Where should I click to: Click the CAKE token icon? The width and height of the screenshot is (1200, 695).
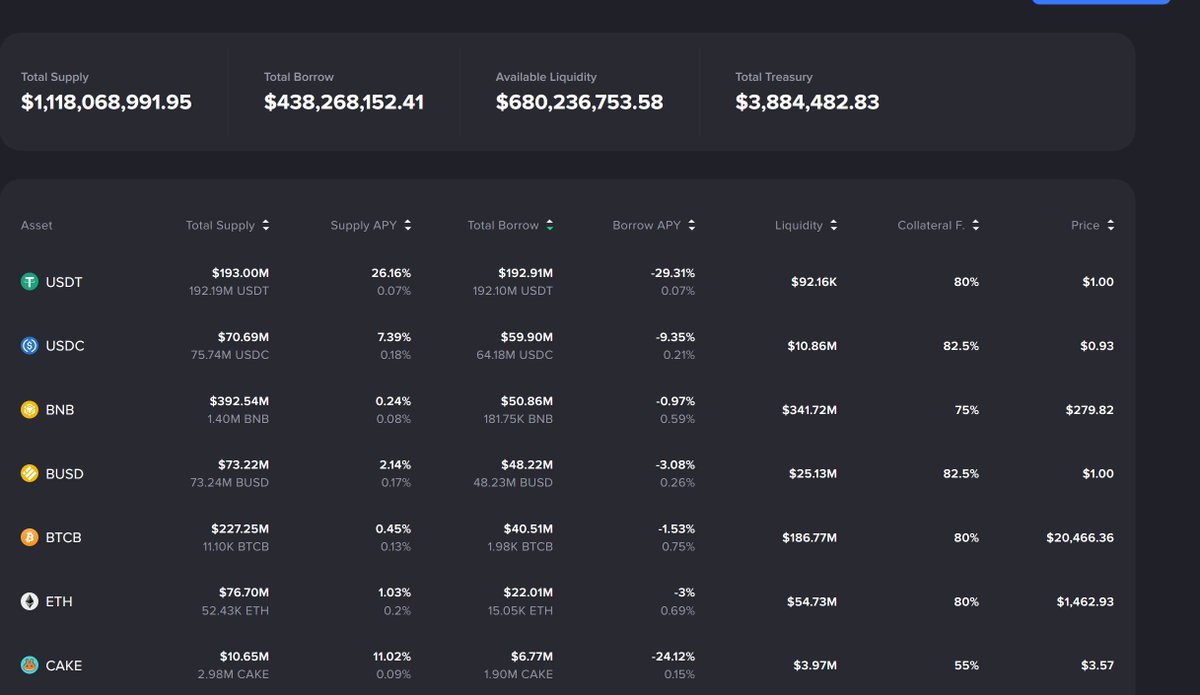click(30, 666)
